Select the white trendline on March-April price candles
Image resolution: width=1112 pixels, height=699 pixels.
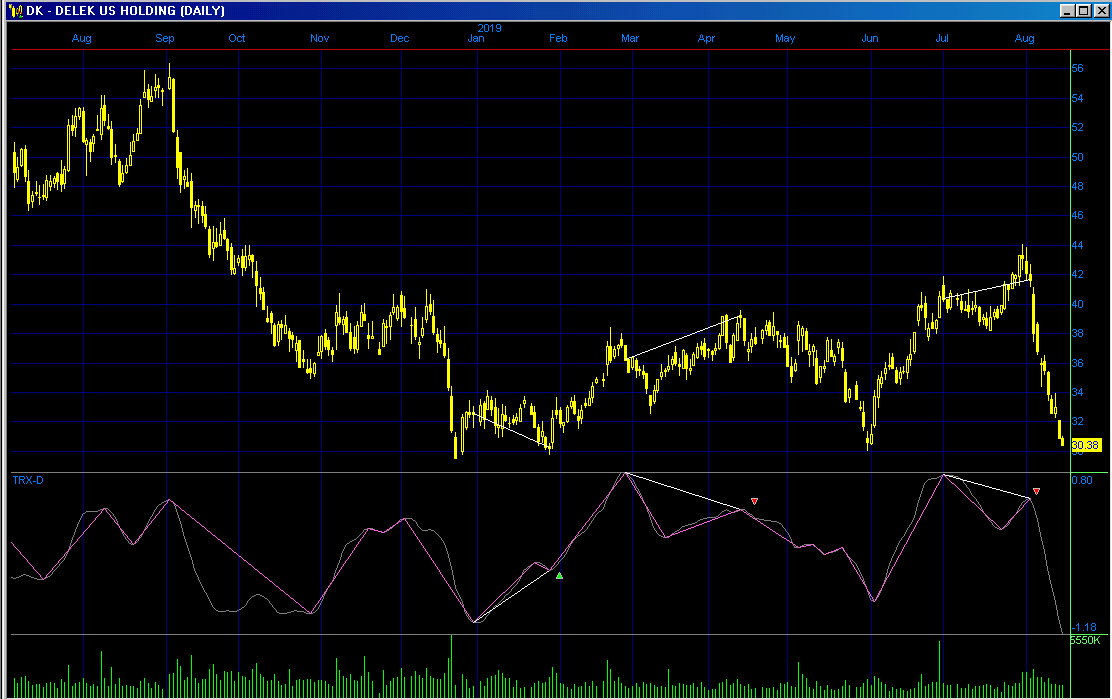pos(683,337)
